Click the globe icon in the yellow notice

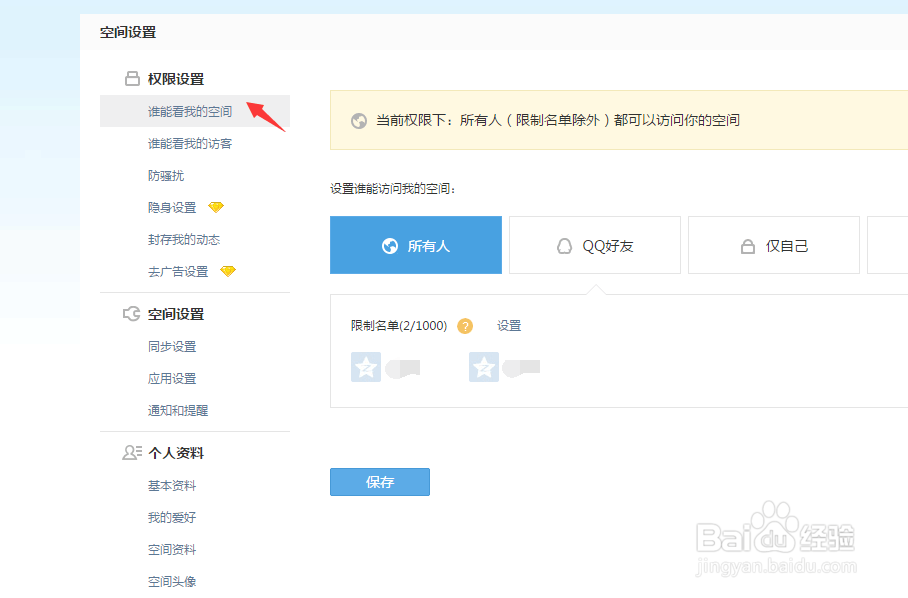pyautogui.click(x=359, y=120)
